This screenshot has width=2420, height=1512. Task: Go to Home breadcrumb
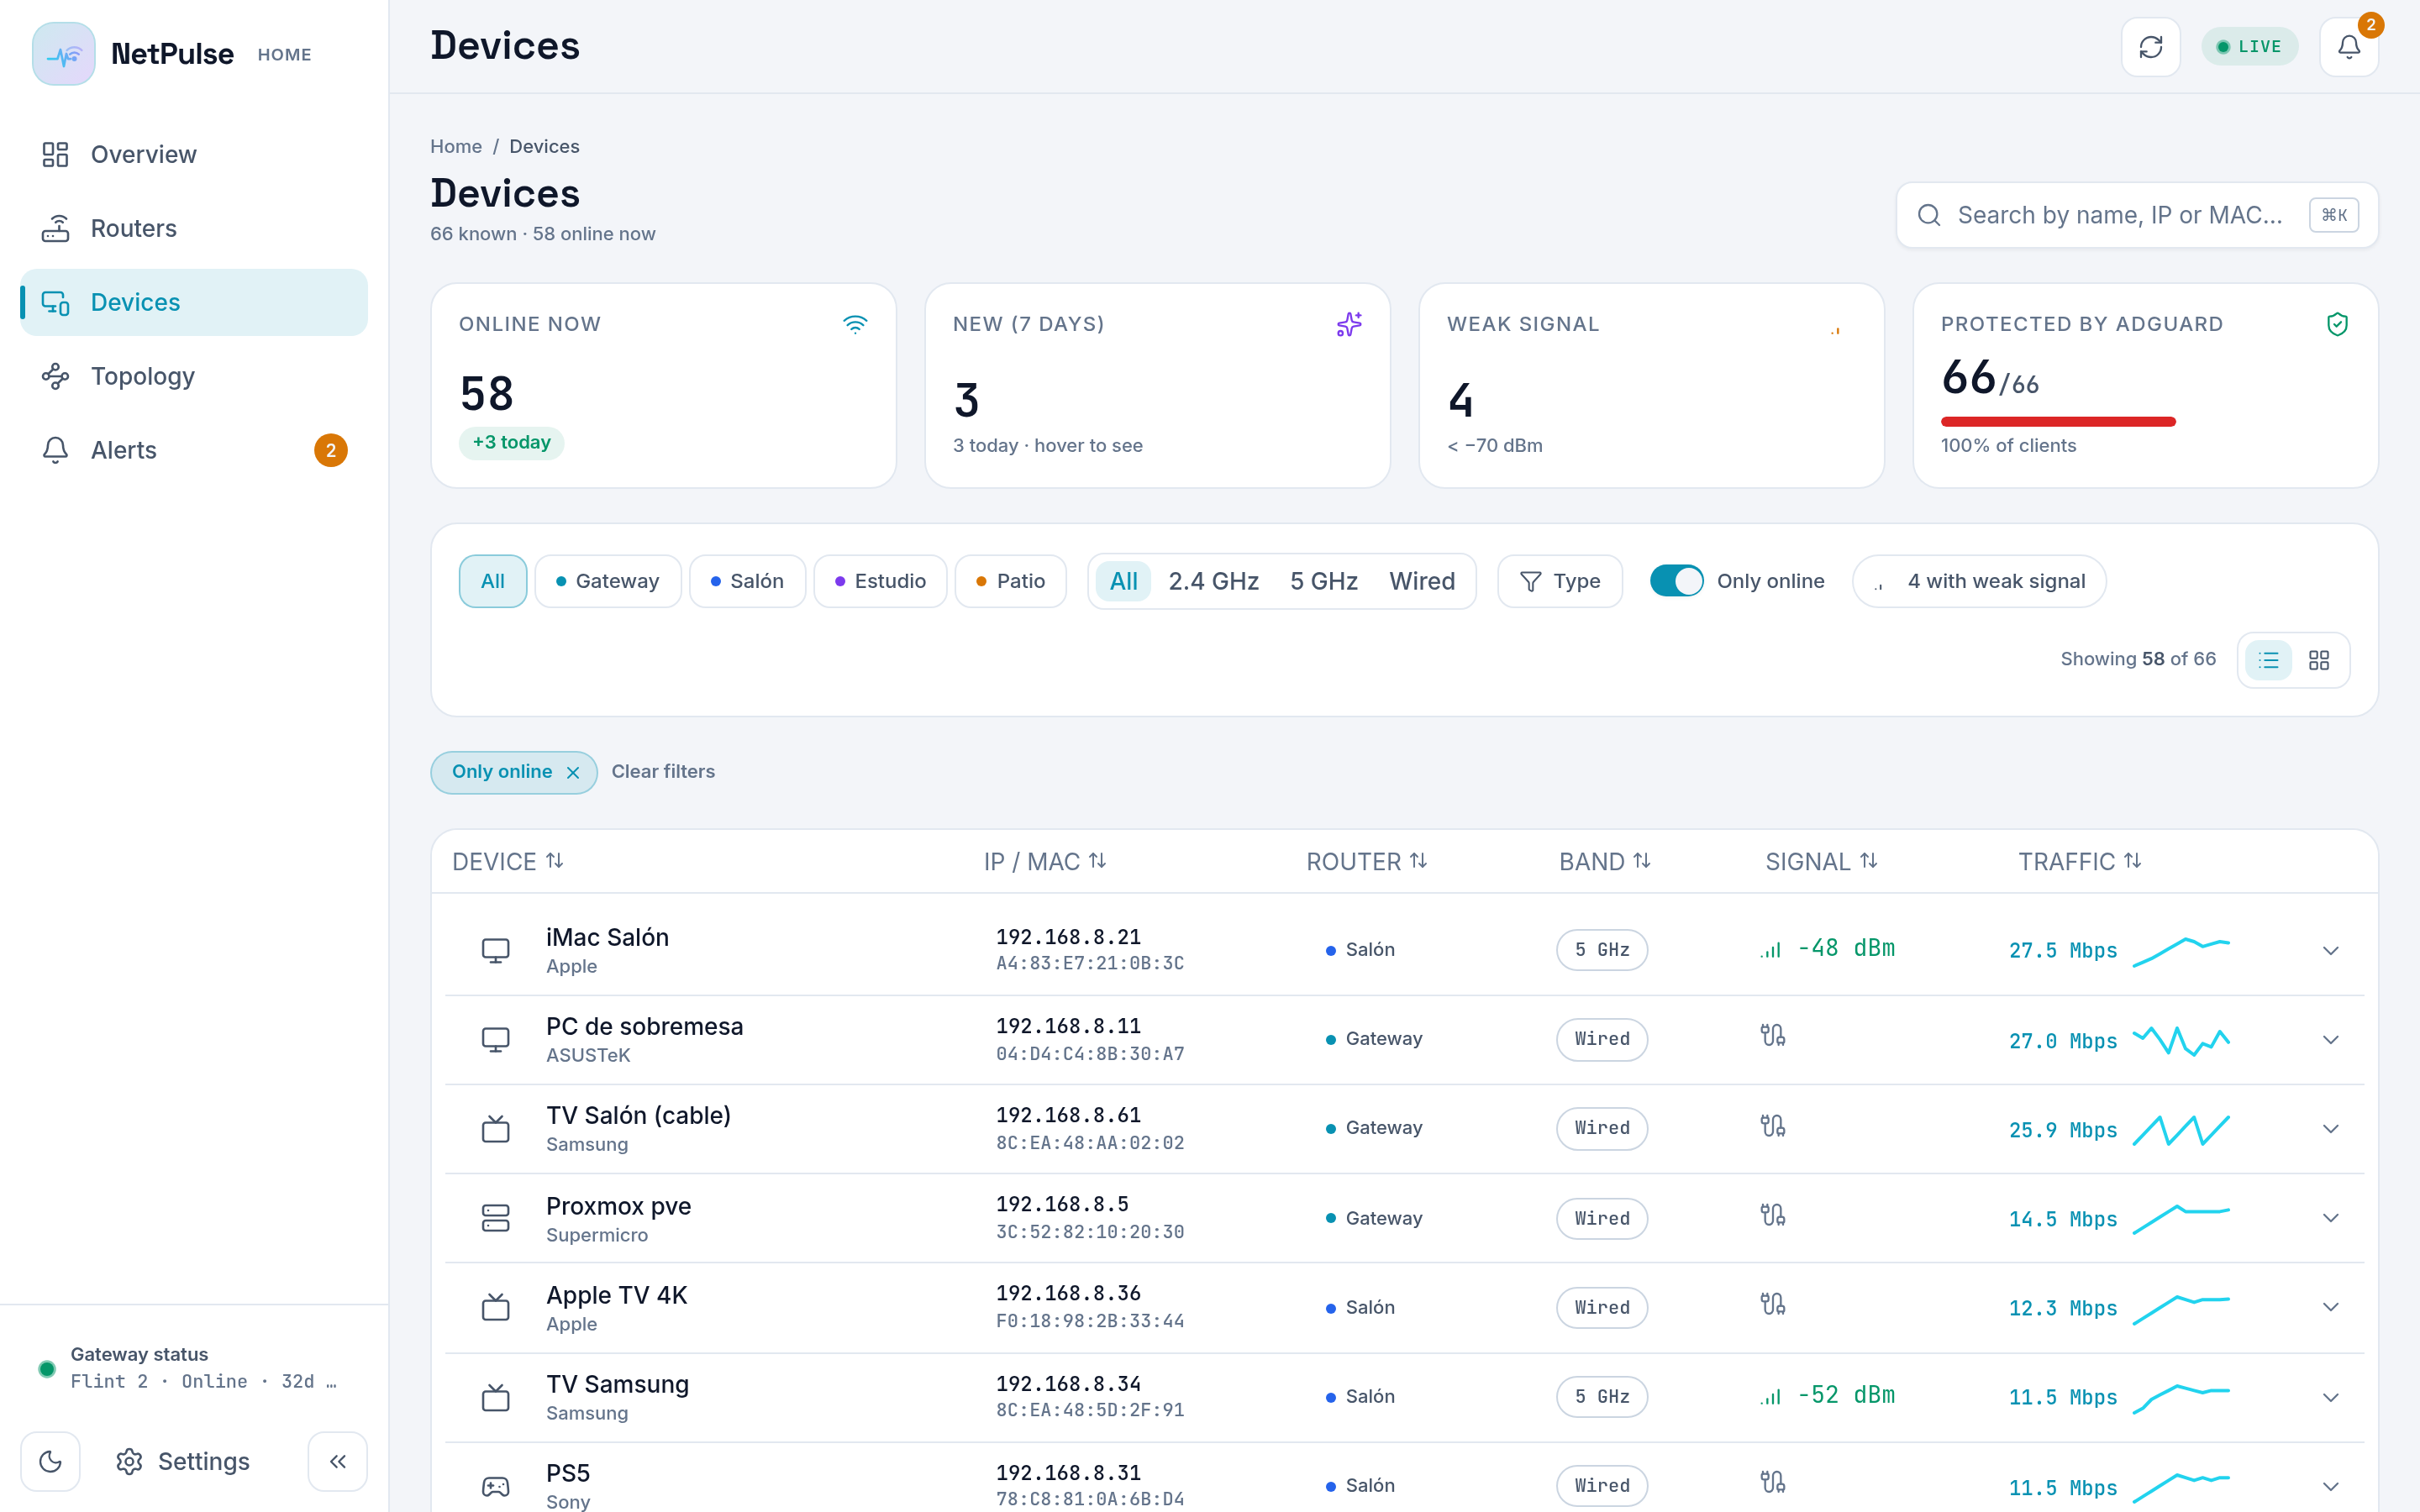456,146
